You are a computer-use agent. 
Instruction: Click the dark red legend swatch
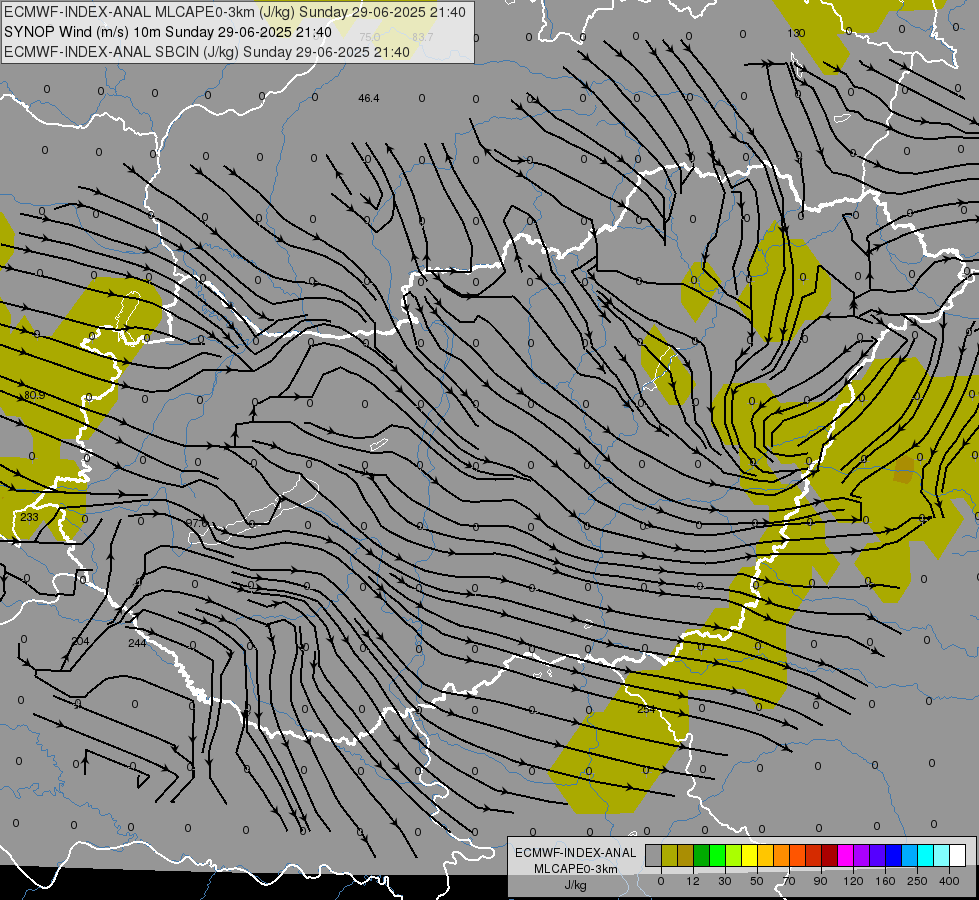tap(830, 855)
